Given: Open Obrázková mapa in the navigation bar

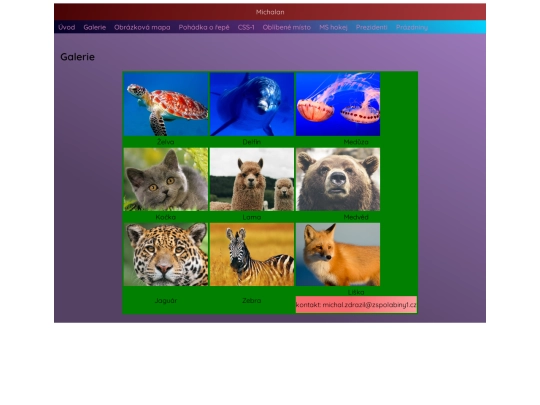Looking at the screenshot, I should pos(142,28).
